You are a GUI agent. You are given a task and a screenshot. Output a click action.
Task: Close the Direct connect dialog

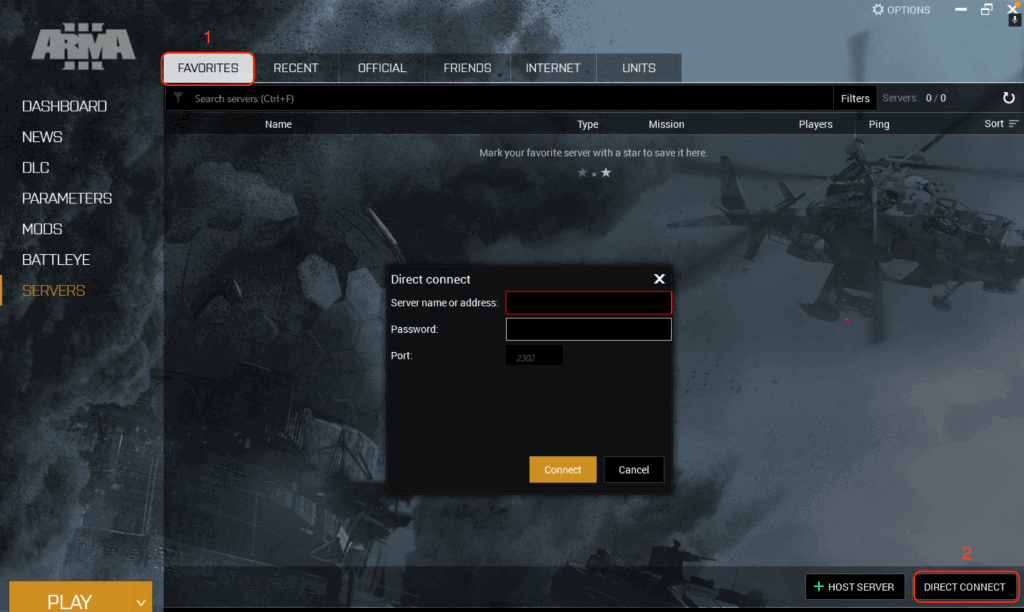(659, 279)
